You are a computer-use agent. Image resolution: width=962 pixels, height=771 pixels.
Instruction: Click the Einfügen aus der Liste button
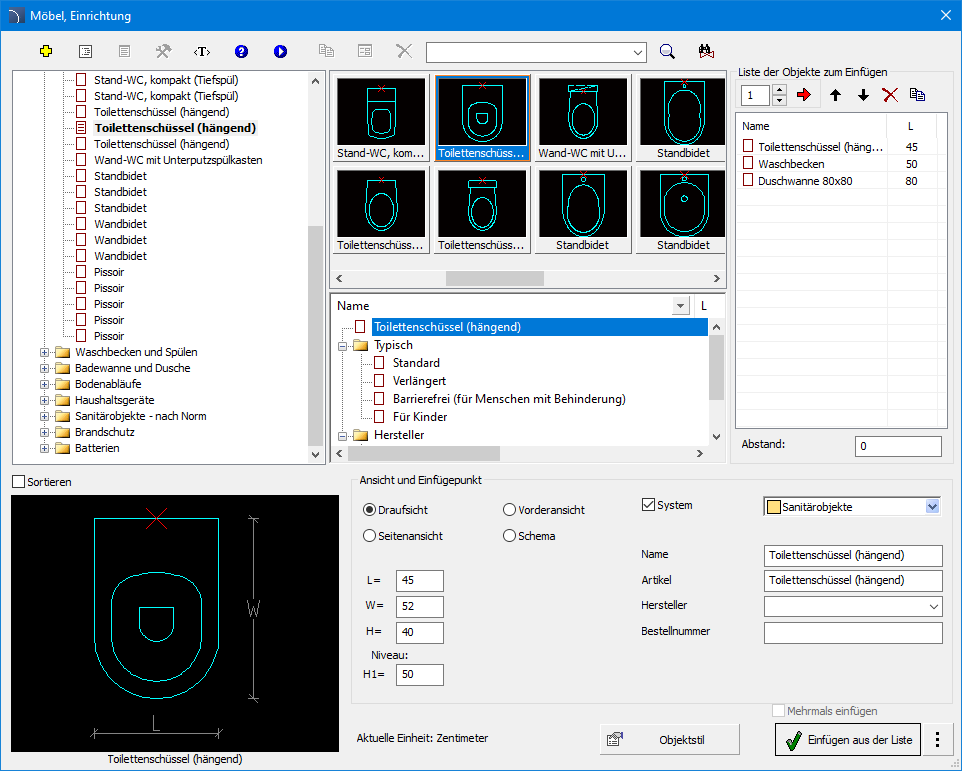coord(848,740)
